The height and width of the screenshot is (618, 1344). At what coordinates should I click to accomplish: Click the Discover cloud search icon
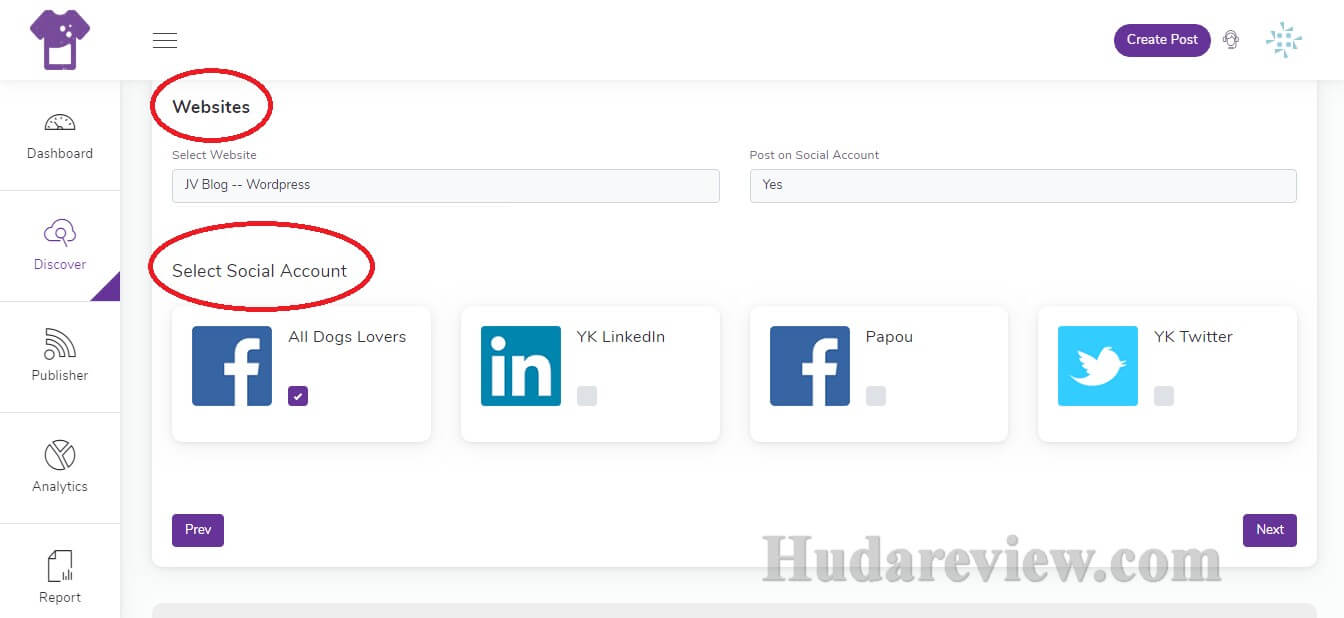(x=60, y=234)
